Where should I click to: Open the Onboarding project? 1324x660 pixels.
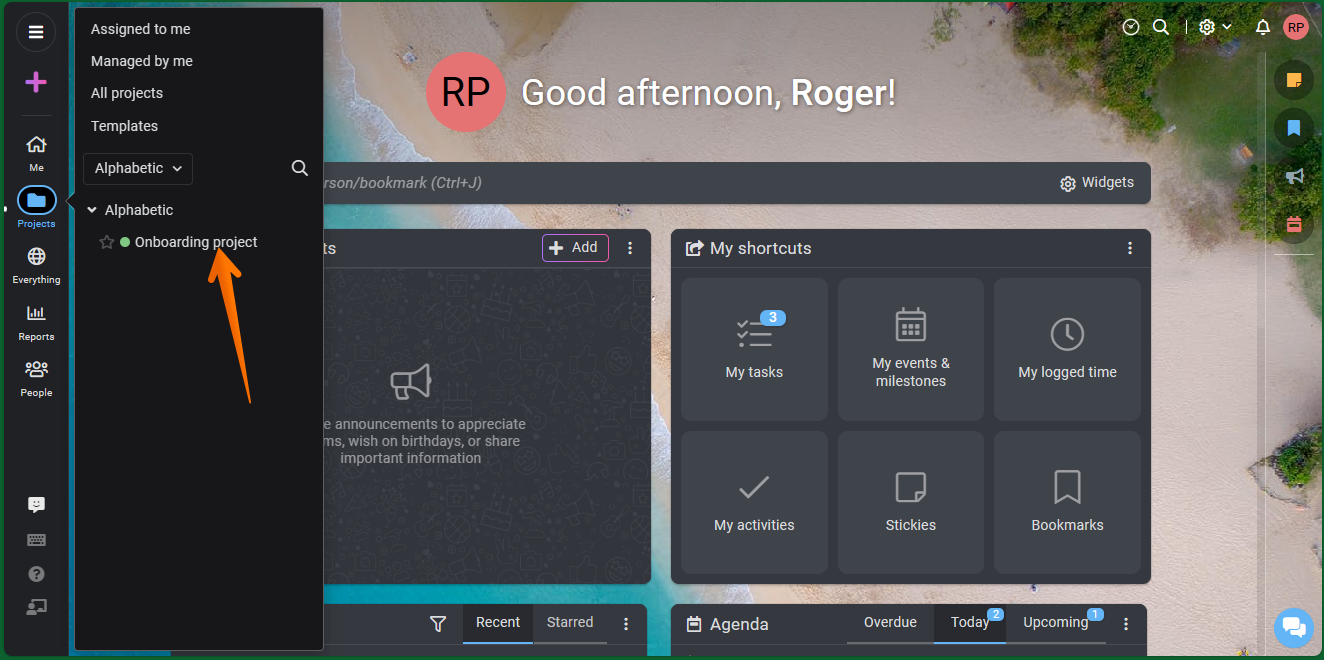click(x=196, y=242)
